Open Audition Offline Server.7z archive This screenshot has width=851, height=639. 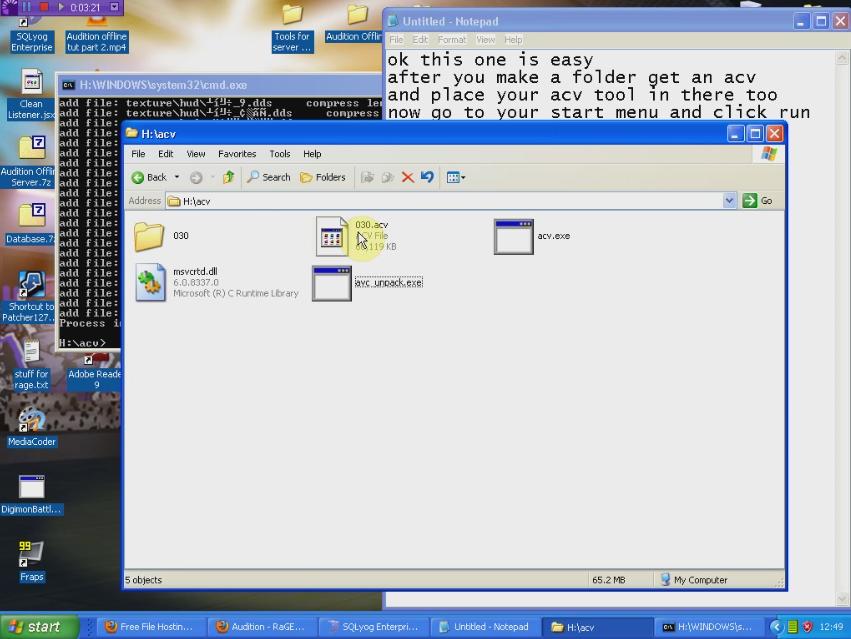pyautogui.click(x=28, y=162)
